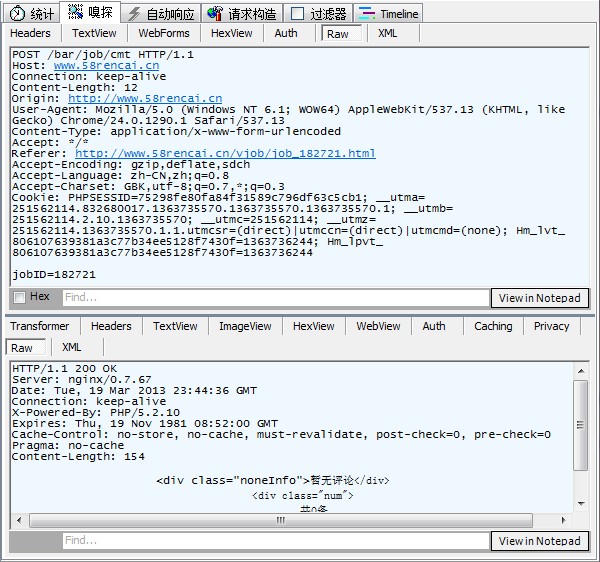Image resolution: width=600 pixels, height=562 pixels.
Task: Click the Content-Type urlencoded header line
Action: click(176, 131)
